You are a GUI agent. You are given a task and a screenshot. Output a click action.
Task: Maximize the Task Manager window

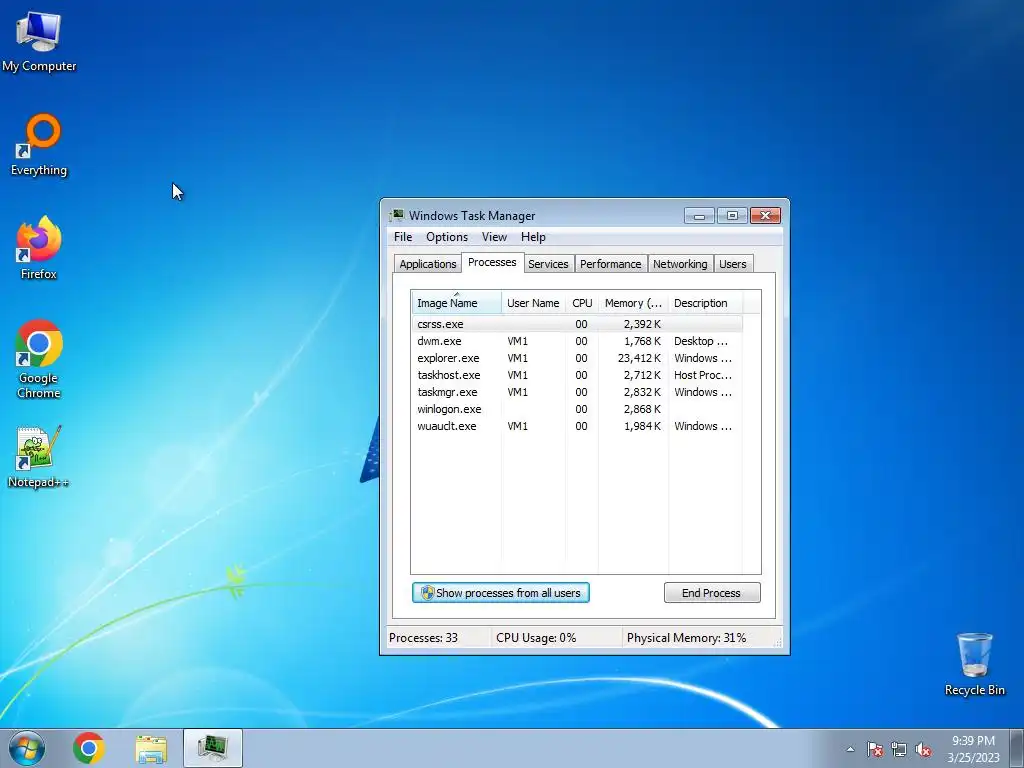tap(732, 216)
